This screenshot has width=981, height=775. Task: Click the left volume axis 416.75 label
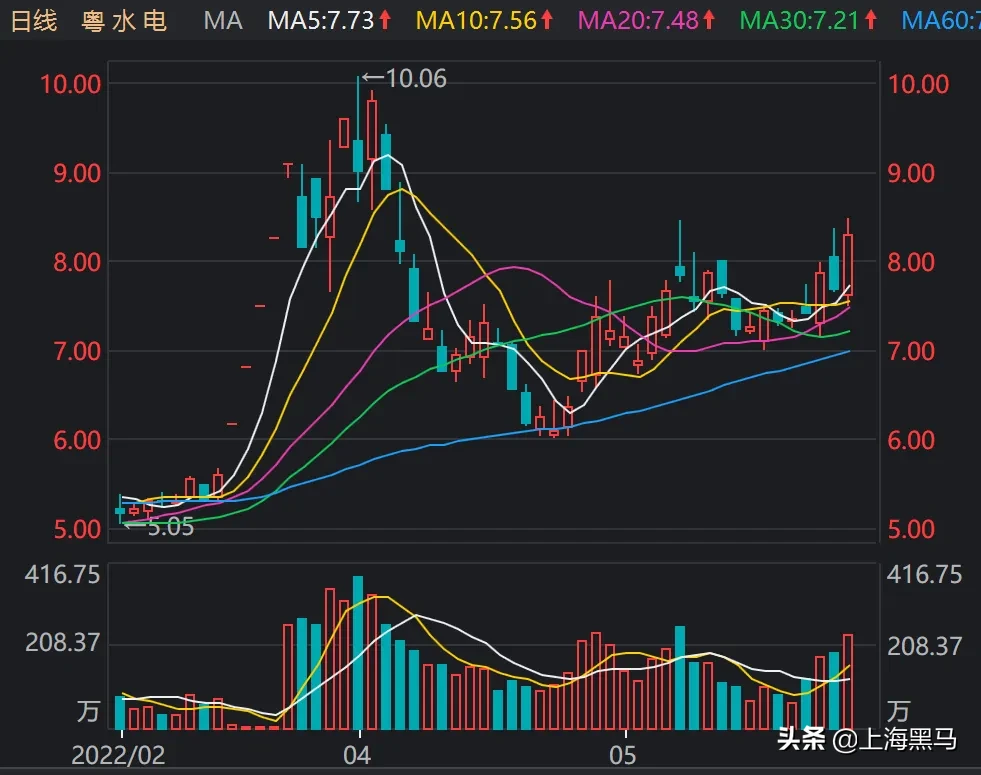point(63,574)
